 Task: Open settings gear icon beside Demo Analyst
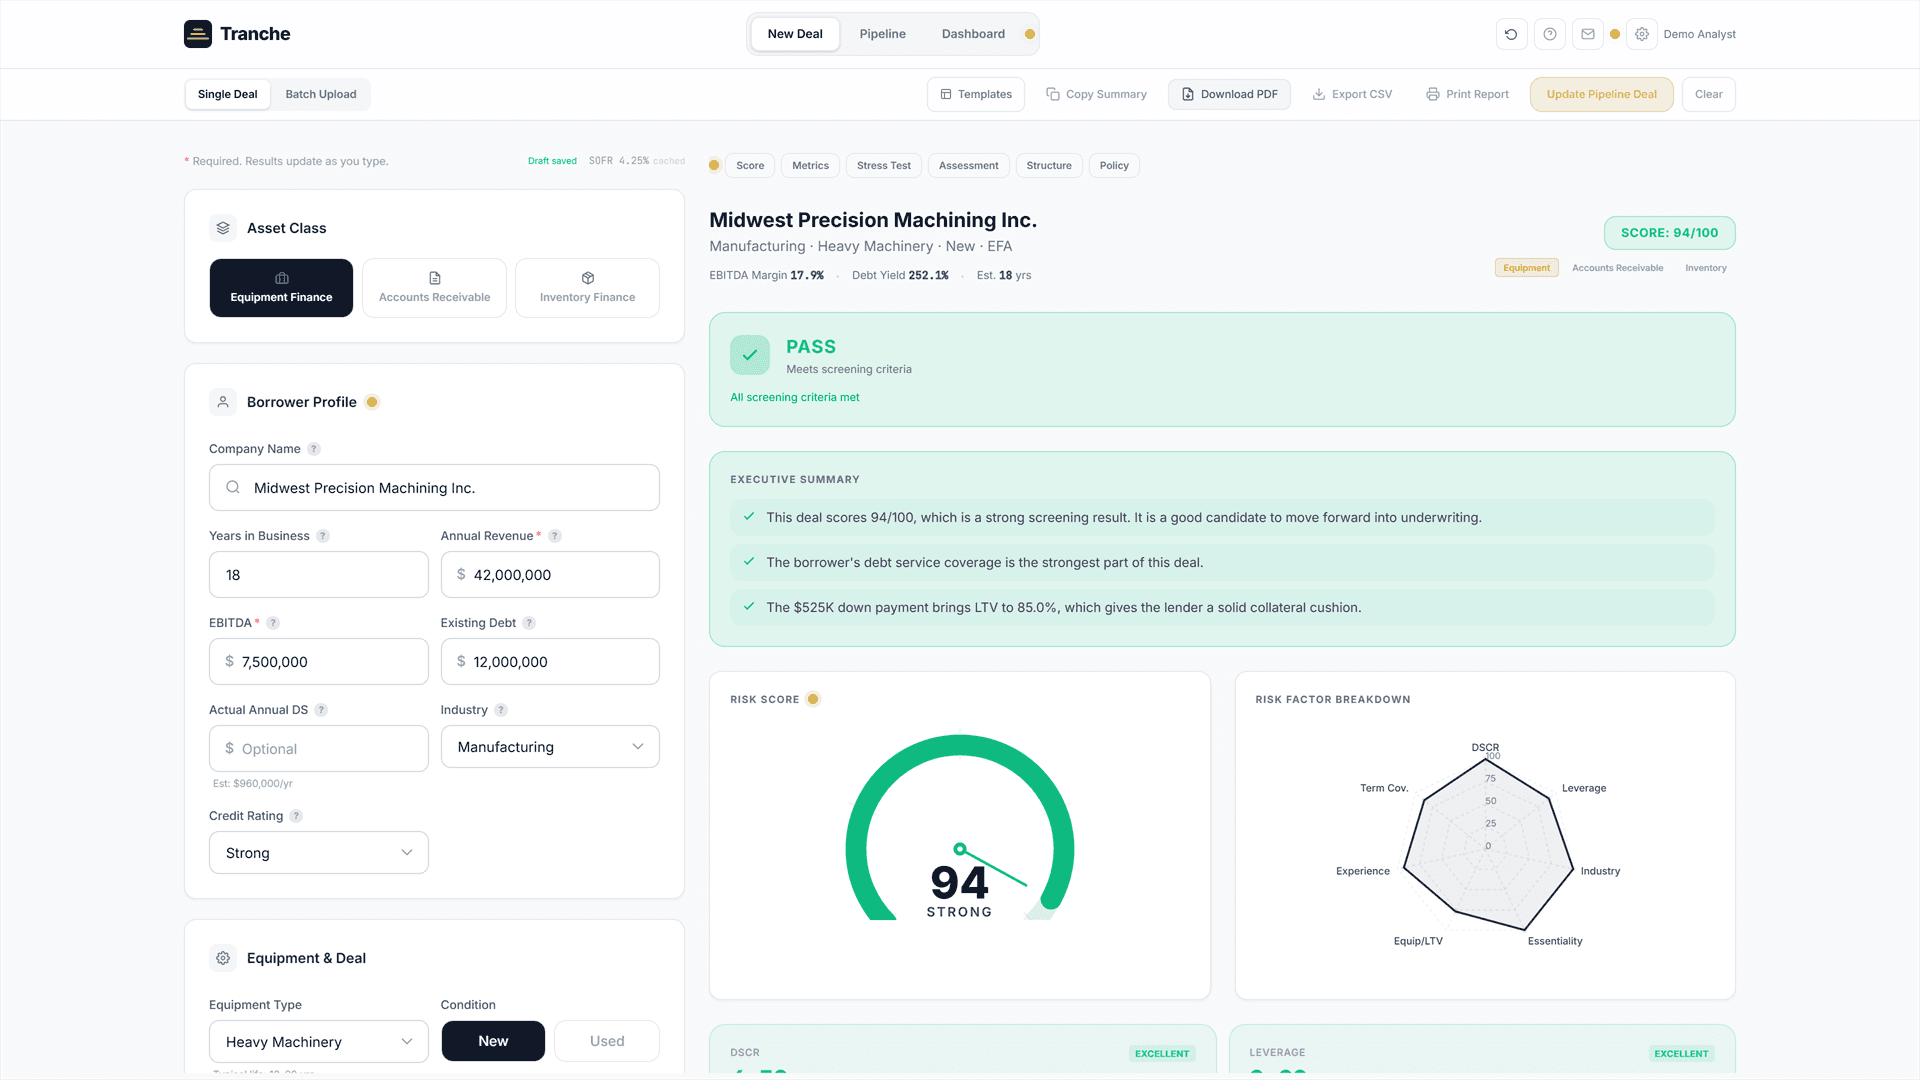click(x=1641, y=34)
